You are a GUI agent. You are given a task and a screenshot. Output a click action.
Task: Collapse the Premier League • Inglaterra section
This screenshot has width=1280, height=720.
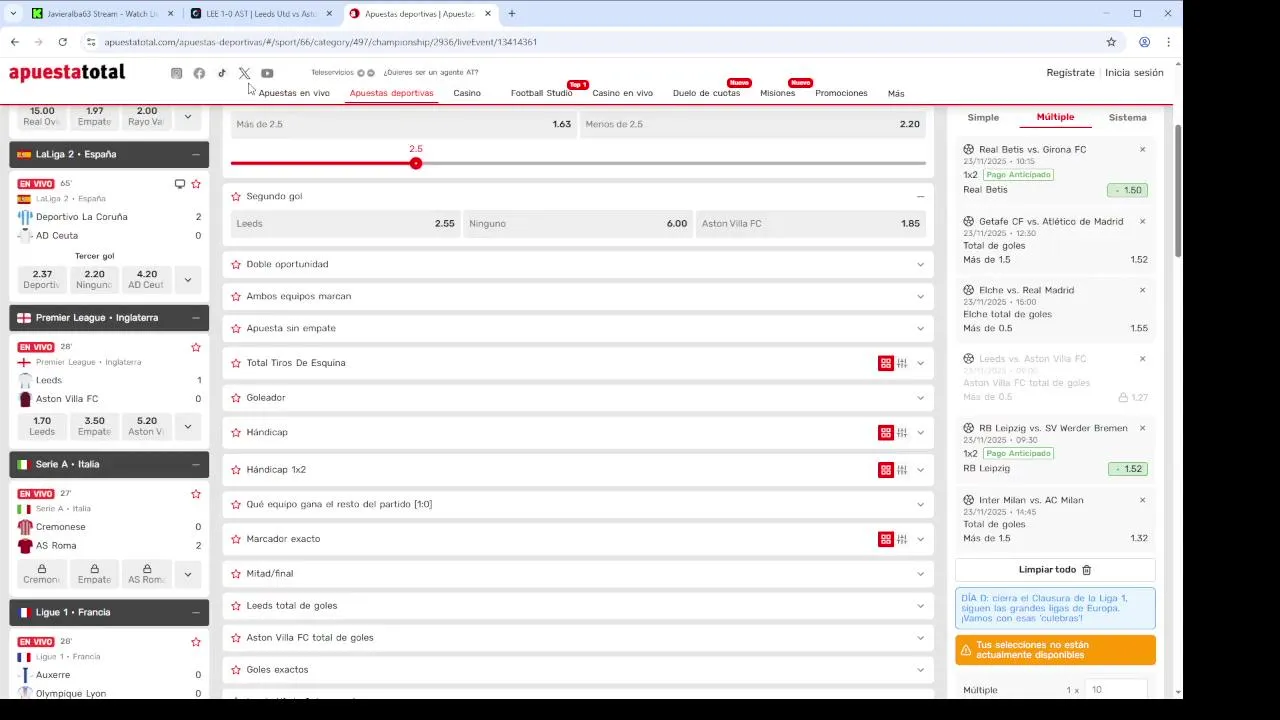pyautogui.click(x=196, y=317)
